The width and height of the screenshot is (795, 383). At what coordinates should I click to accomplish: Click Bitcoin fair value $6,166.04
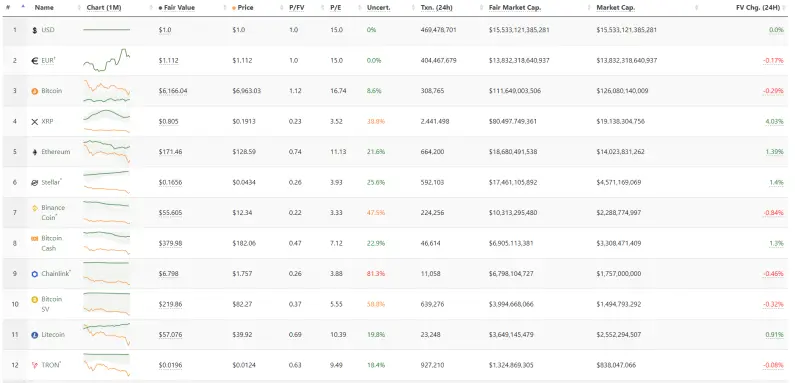click(x=173, y=91)
